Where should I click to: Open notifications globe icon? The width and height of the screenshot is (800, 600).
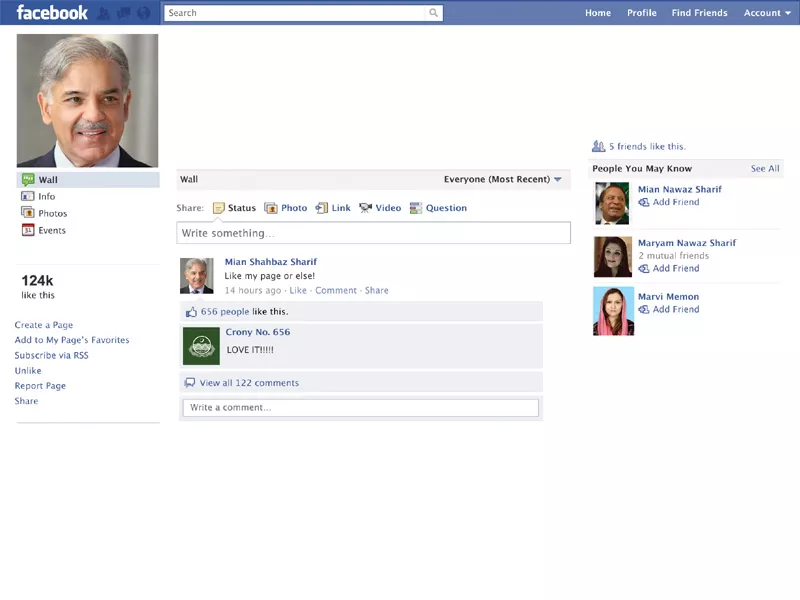(144, 13)
